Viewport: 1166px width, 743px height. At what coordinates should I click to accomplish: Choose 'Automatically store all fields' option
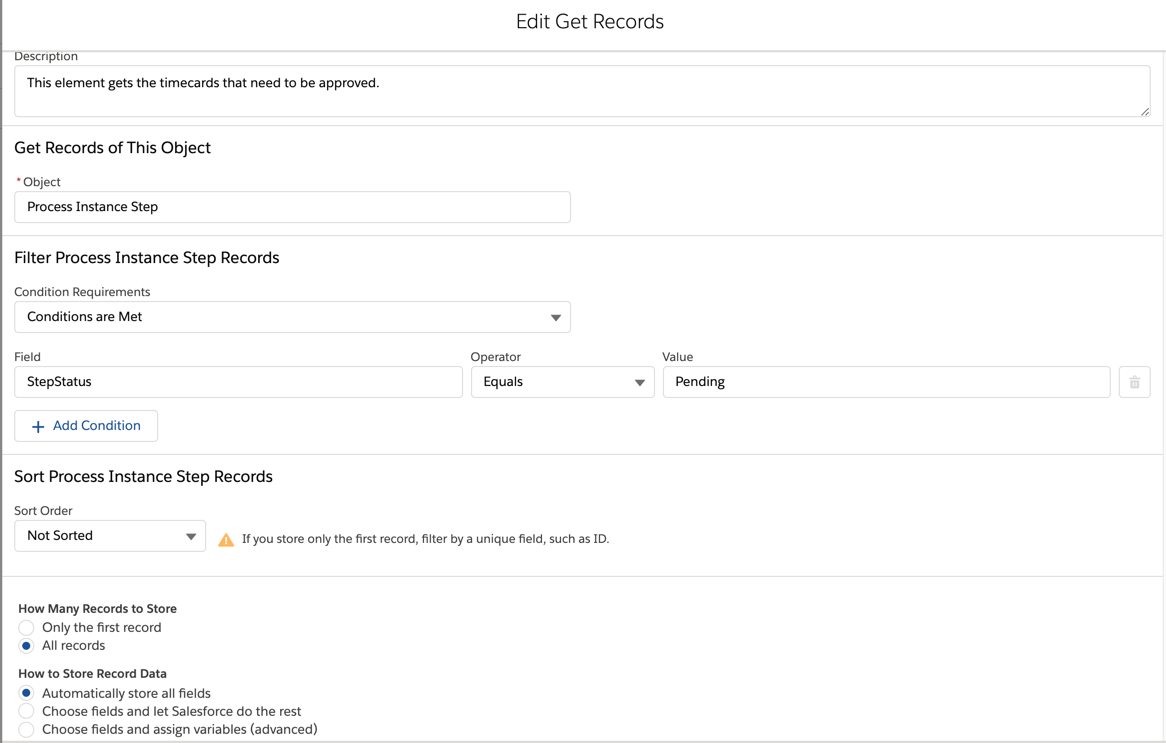pyautogui.click(x=27, y=693)
